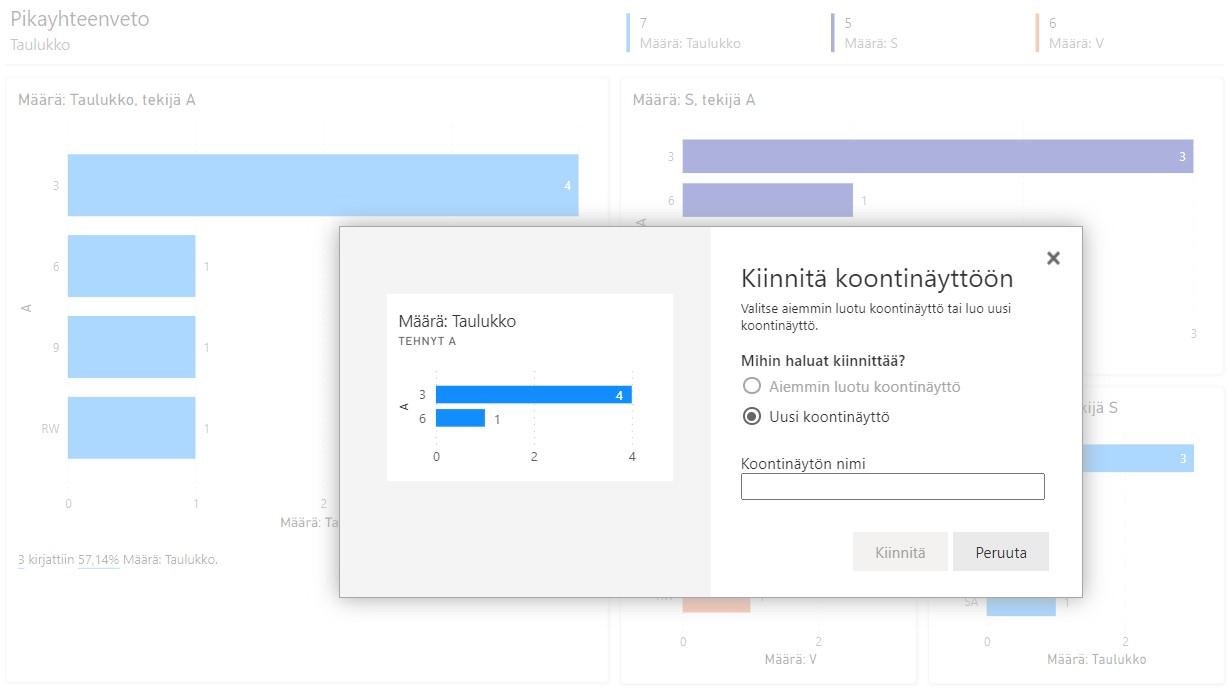Close the Kiinnitä koontinäyttöön dialog with X
The image size is (1232, 691).
pos(1053,258)
